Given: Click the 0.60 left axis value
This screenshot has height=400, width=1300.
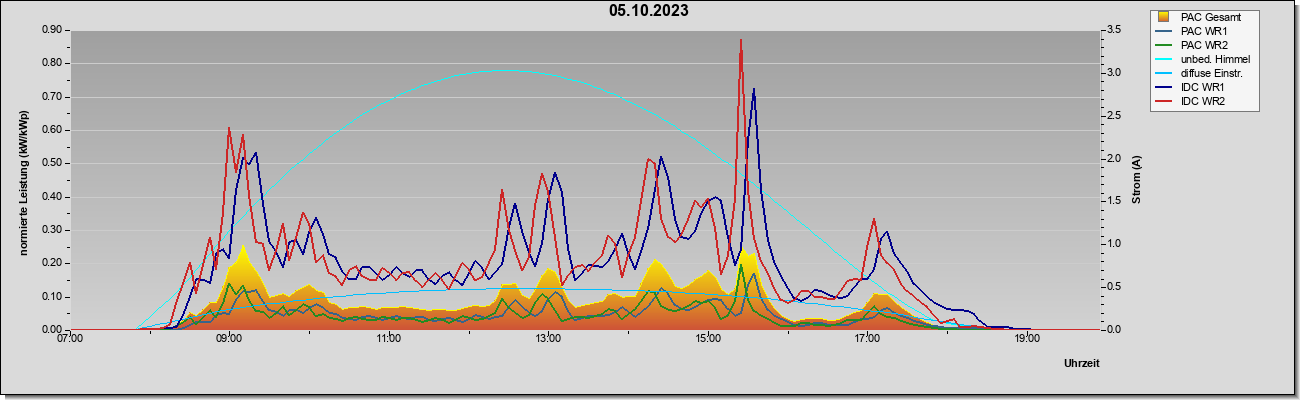Looking at the screenshot, I should [52, 130].
